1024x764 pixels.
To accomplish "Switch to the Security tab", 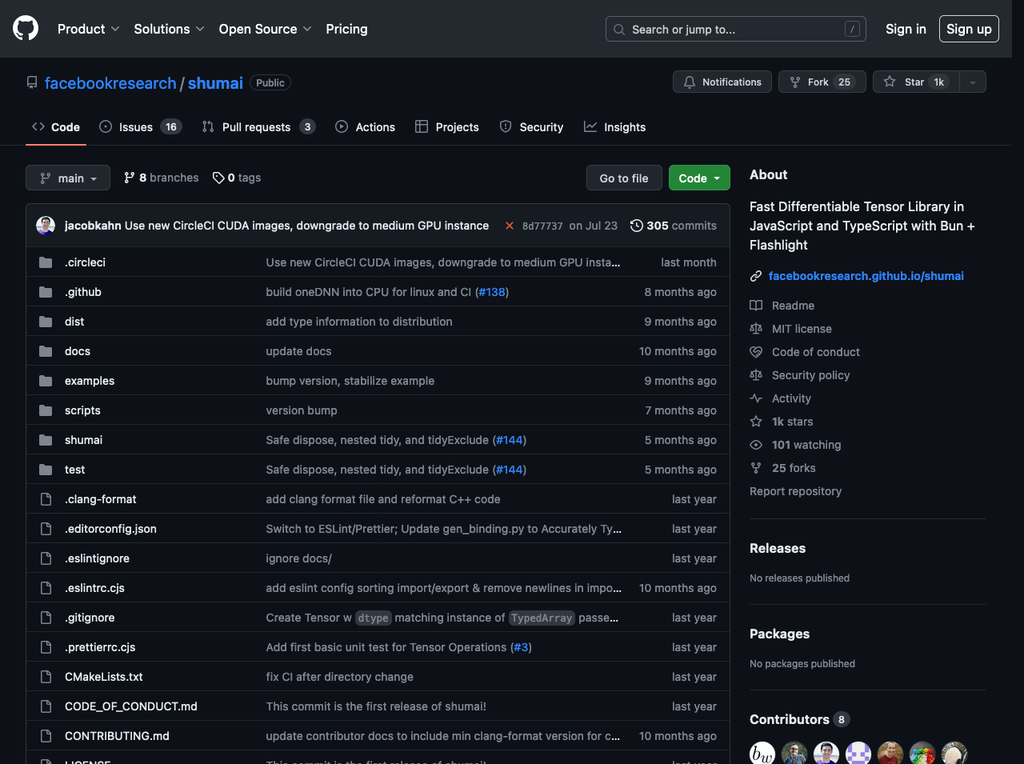I will 532,127.
